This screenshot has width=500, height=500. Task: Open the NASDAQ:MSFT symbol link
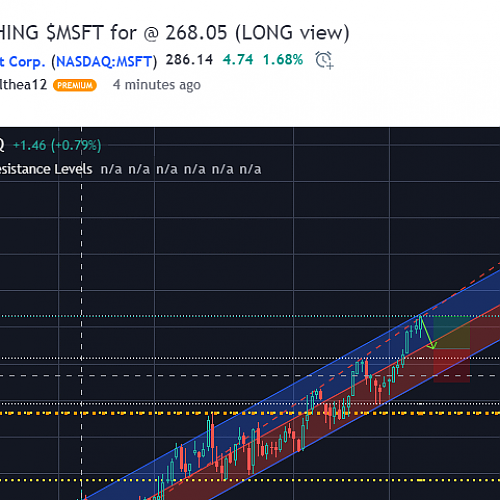point(104,62)
